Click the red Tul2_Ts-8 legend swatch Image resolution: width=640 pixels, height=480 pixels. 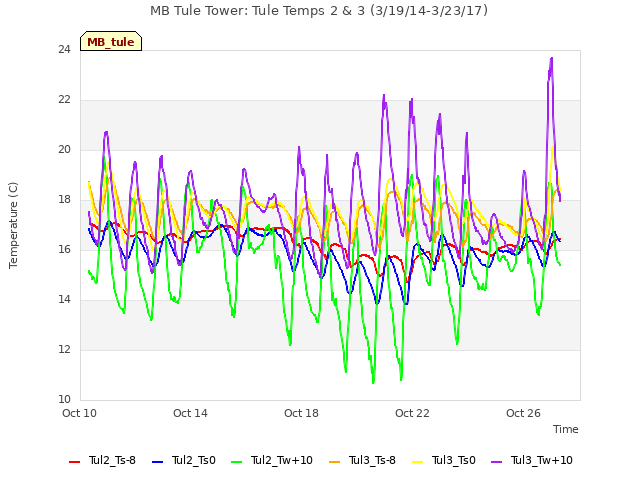75,462
